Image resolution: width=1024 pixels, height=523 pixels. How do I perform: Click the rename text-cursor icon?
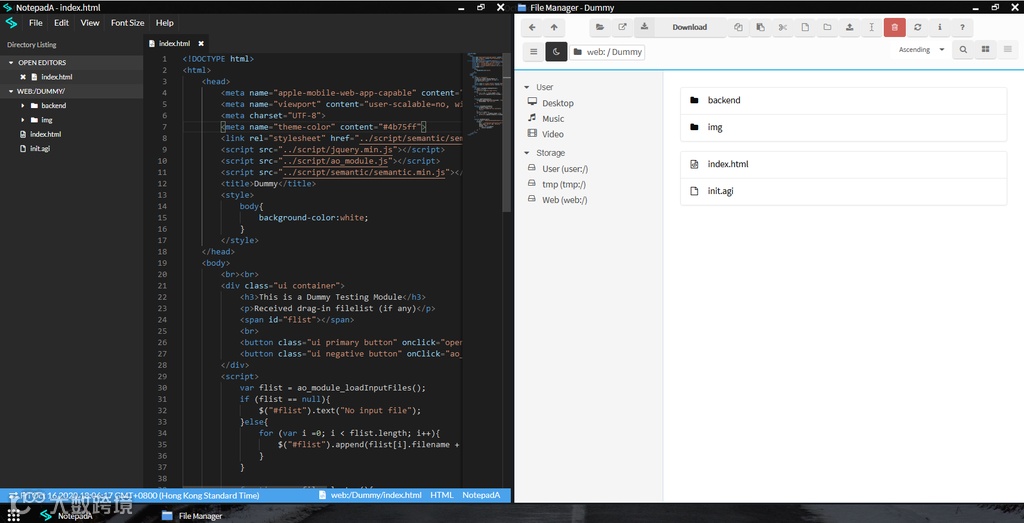pos(871,27)
